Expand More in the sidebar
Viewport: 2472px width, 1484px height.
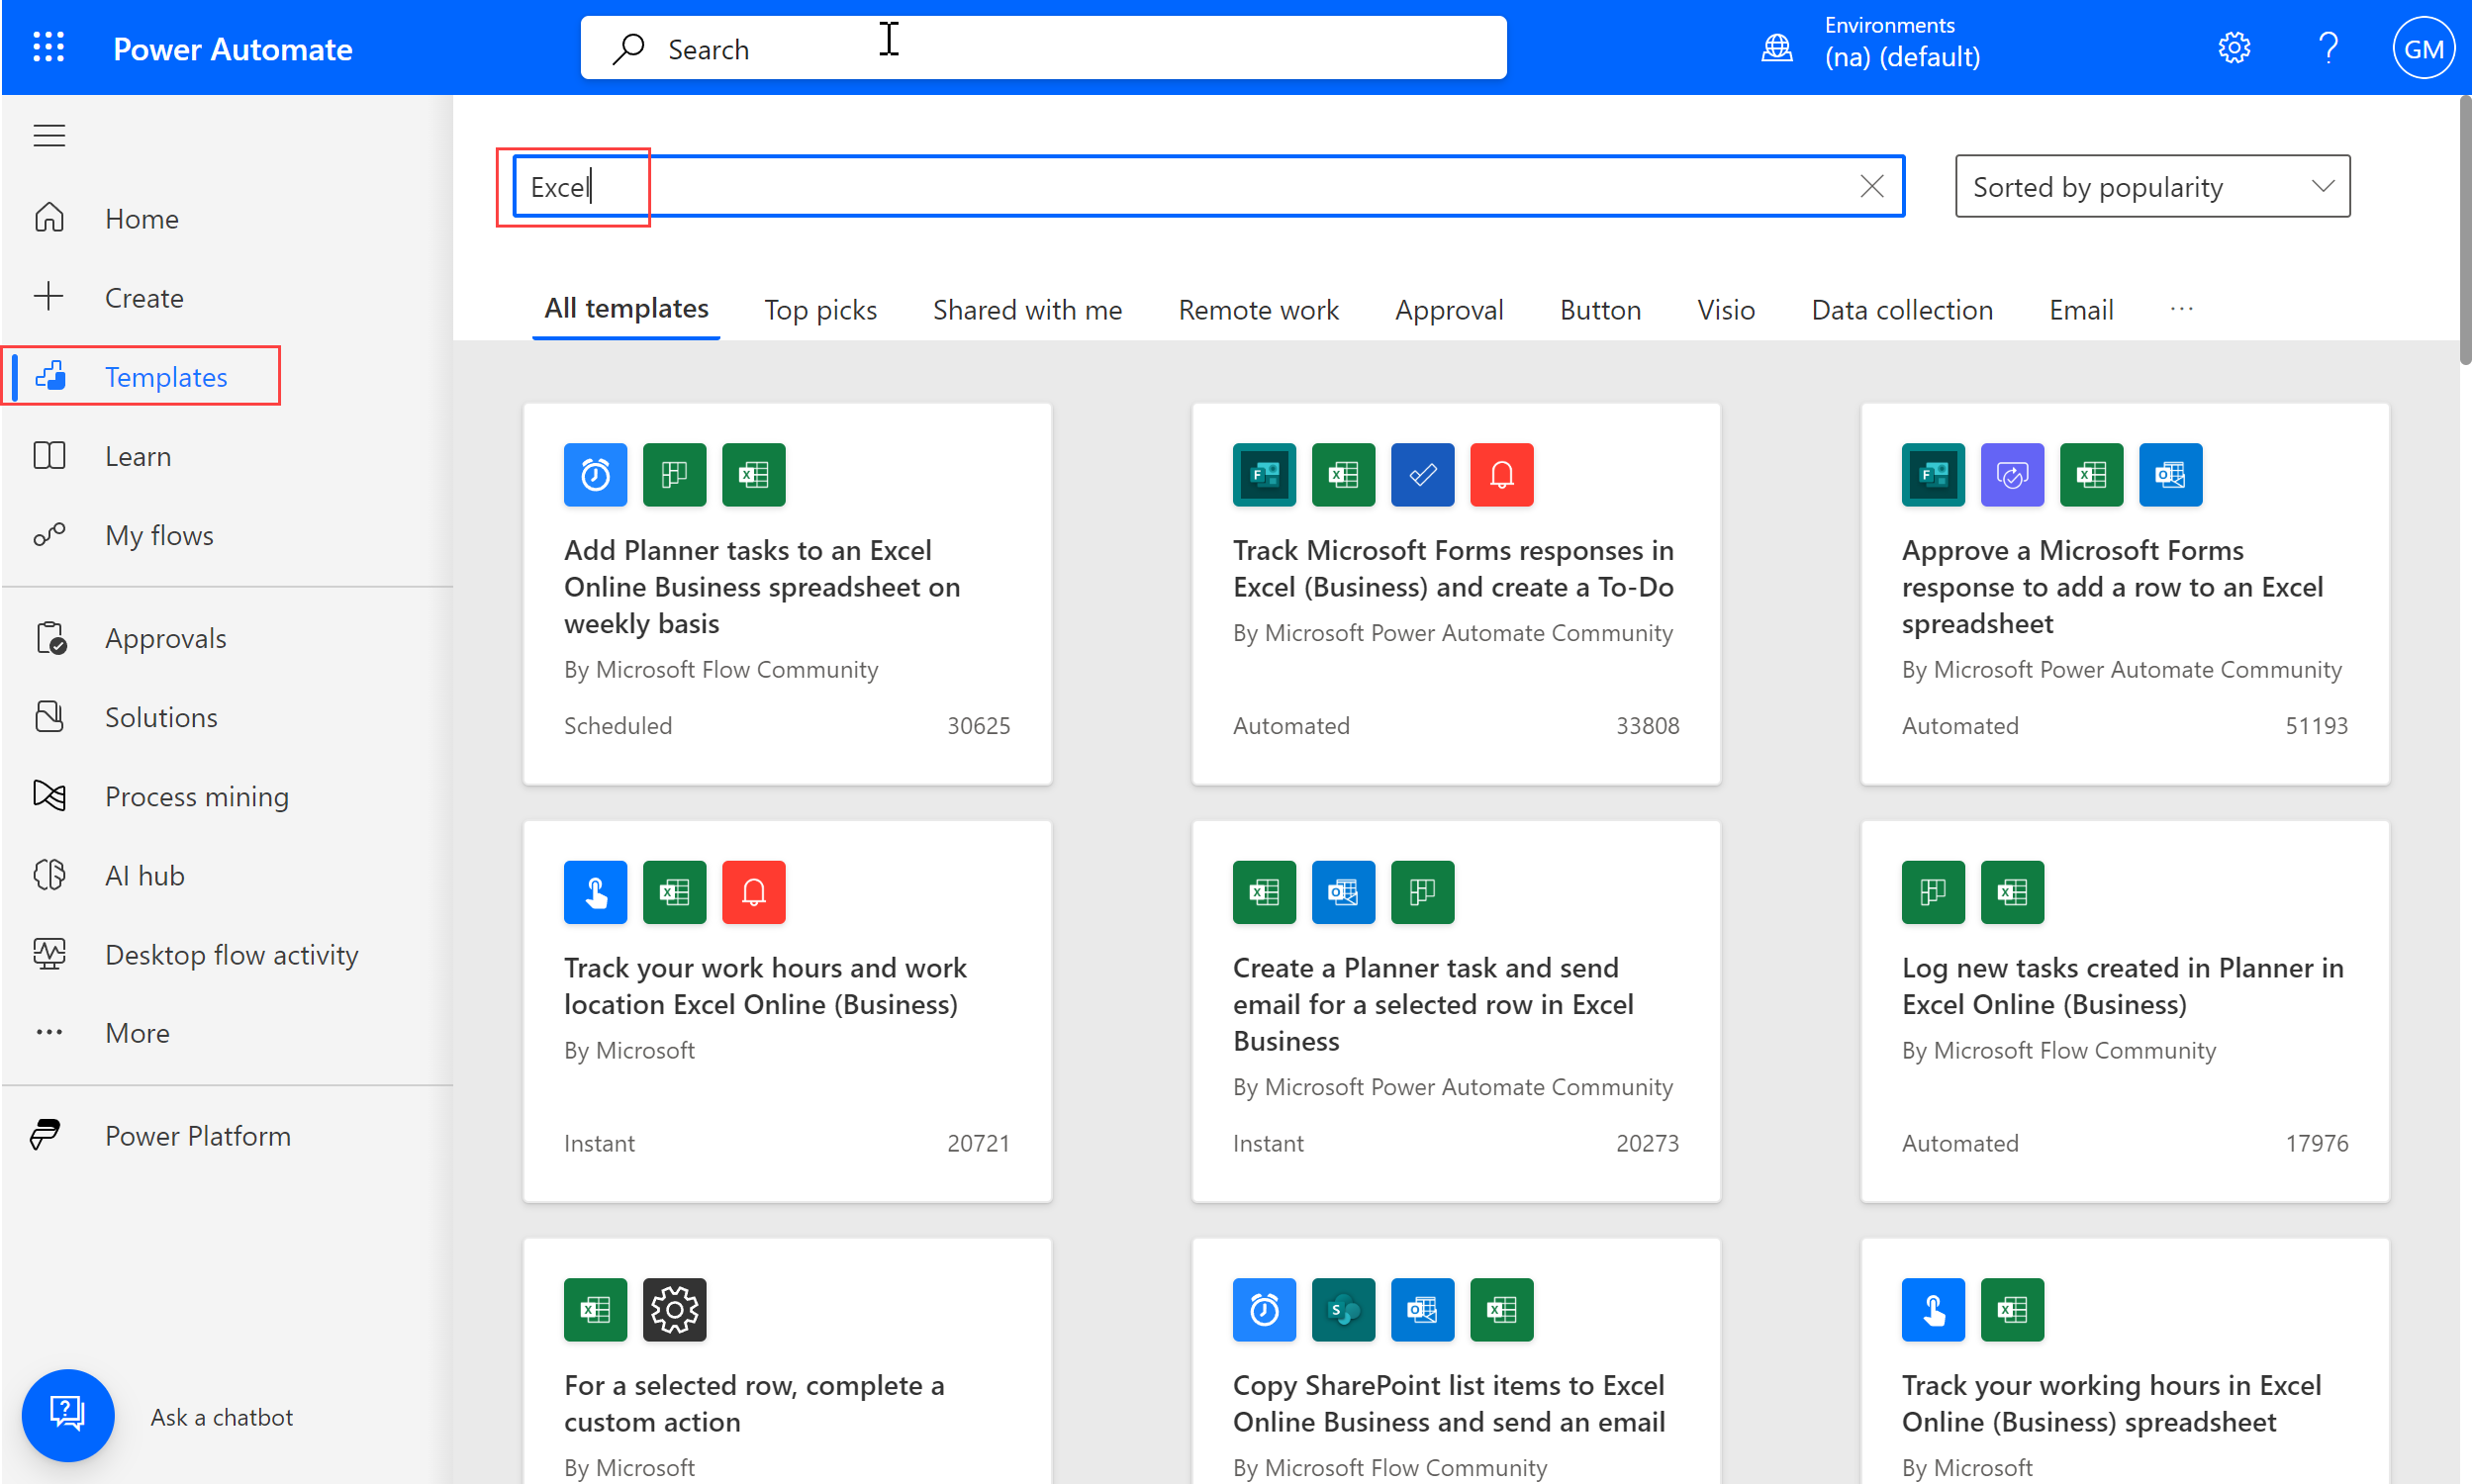(137, 1032)
